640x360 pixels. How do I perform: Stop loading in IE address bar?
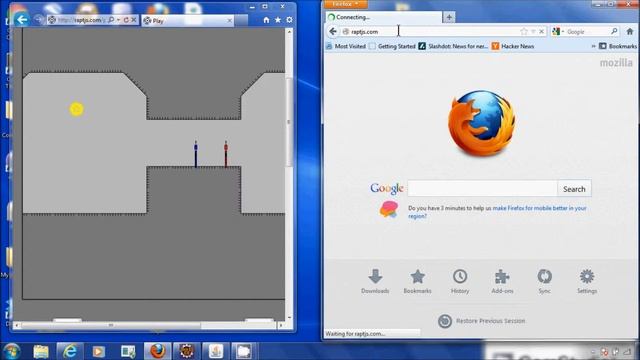click(133, 20)
